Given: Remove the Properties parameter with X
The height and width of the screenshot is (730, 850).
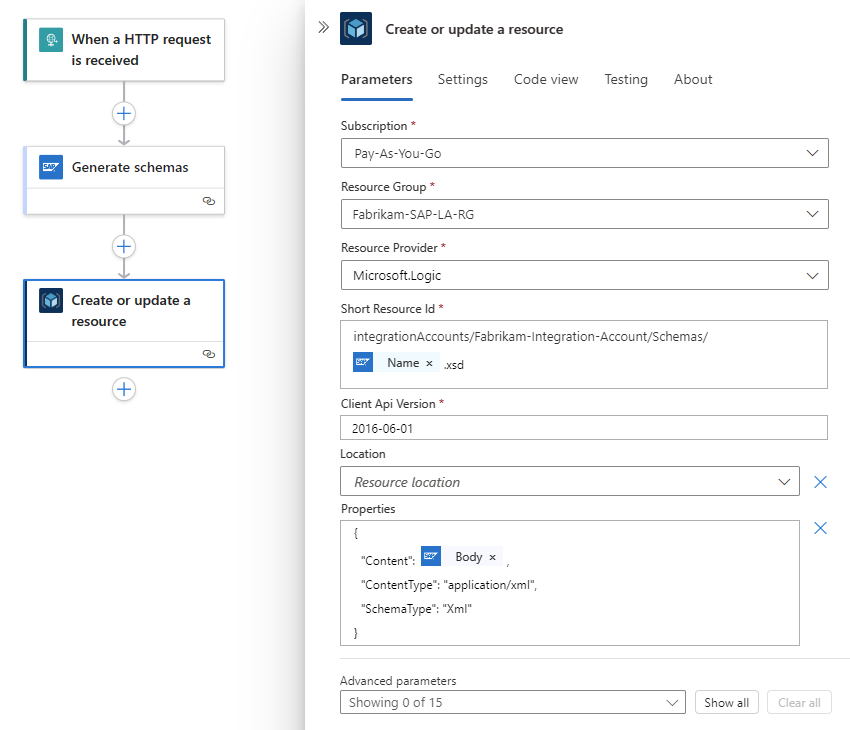Looking at the screenshot, I should point(820,528).
